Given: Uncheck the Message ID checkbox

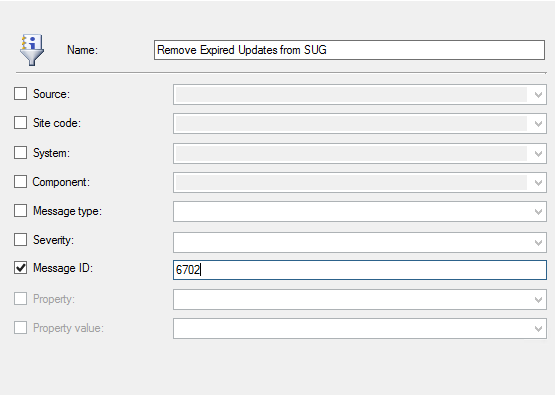Looking at the screenshot, I should click(x=21, y=268).
